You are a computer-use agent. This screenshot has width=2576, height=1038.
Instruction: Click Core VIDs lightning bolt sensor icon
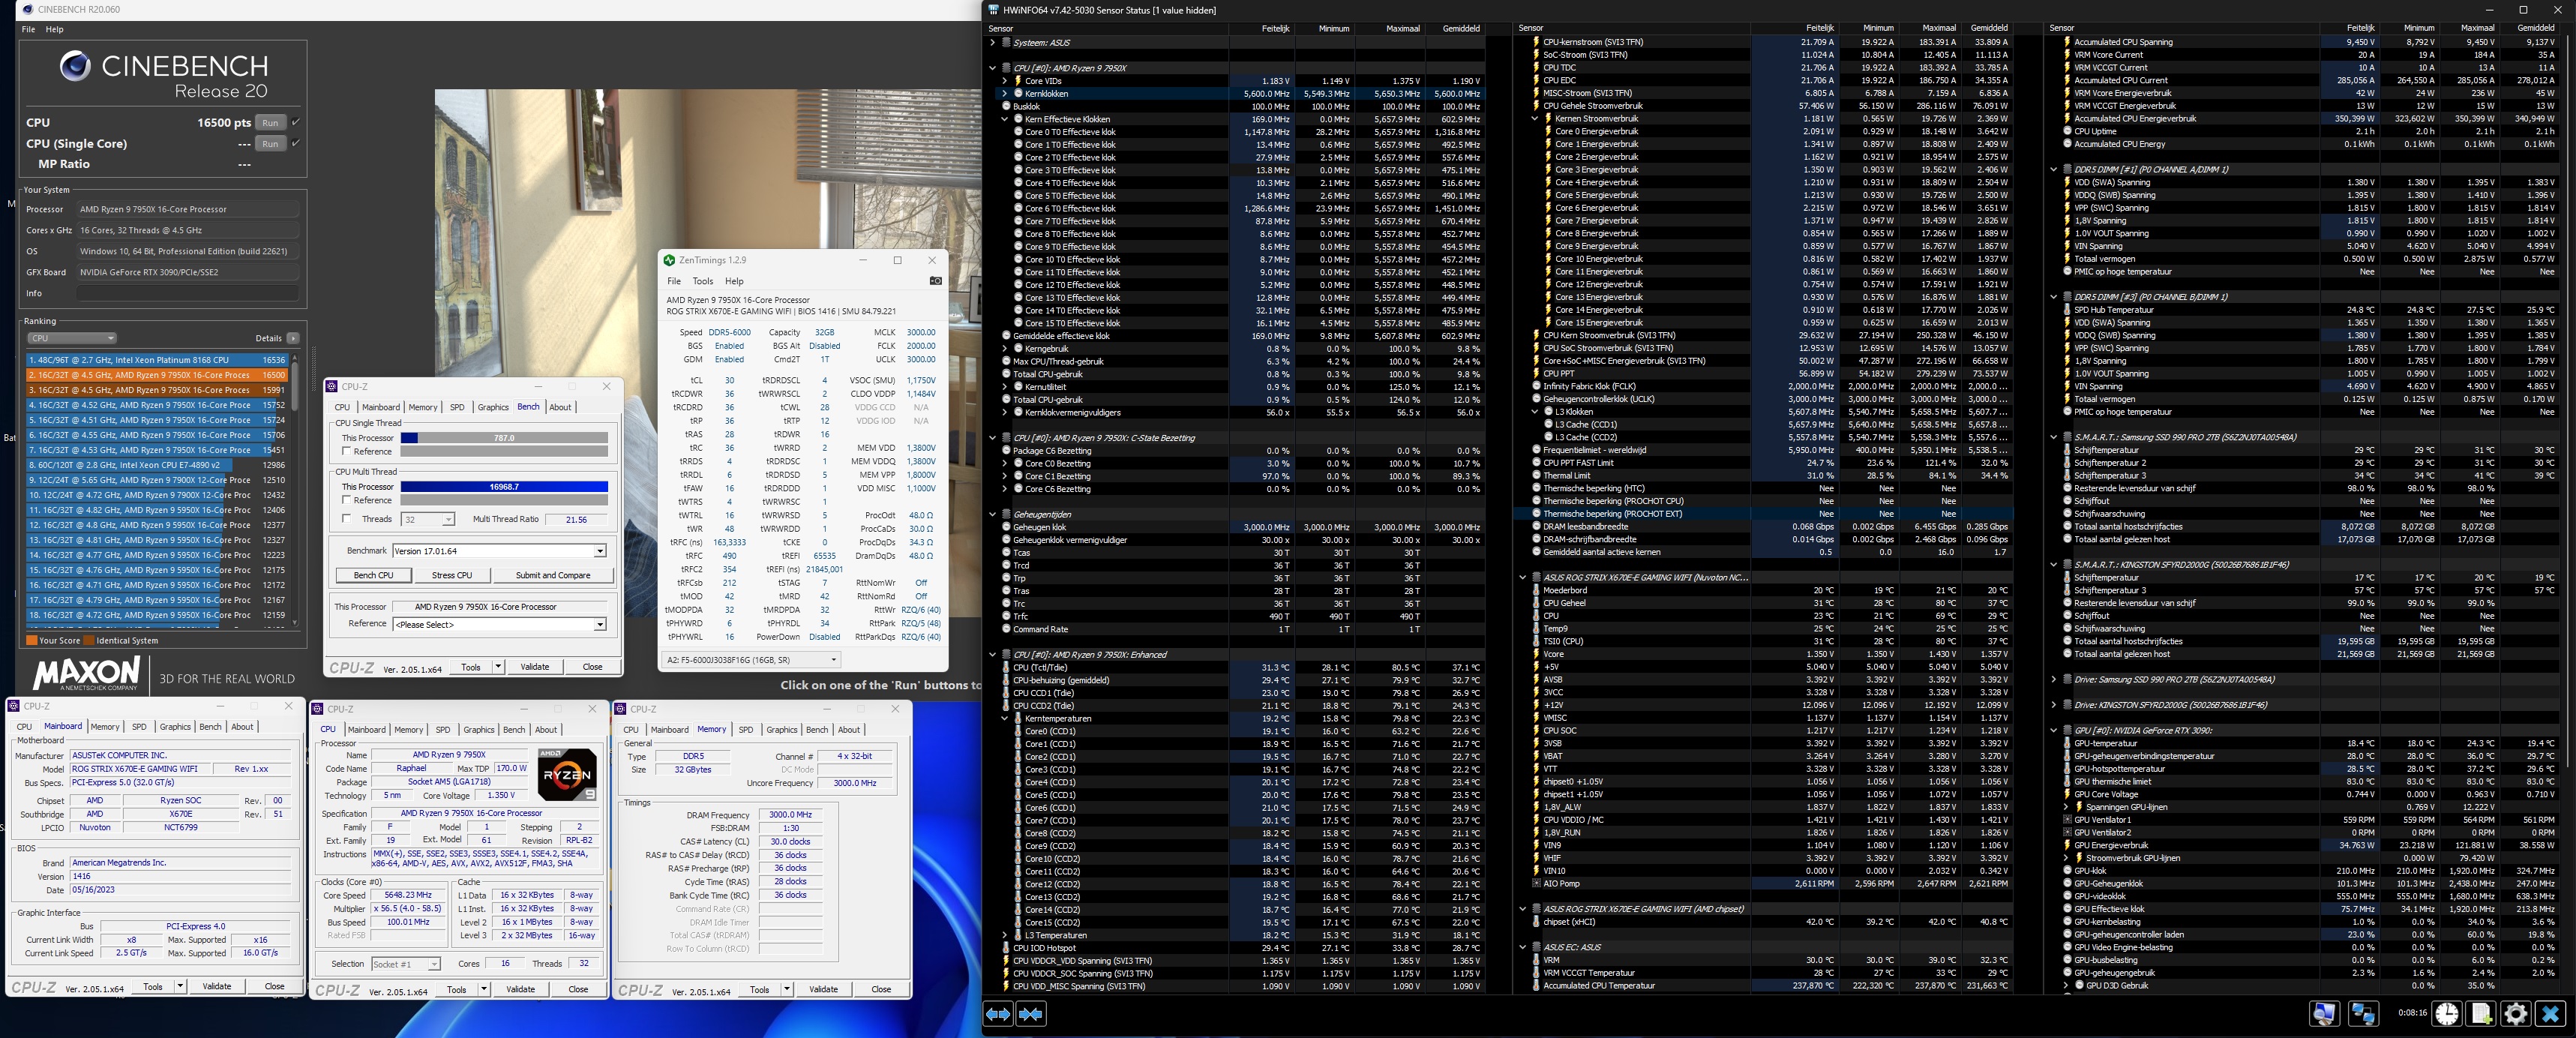[1018, 81]
